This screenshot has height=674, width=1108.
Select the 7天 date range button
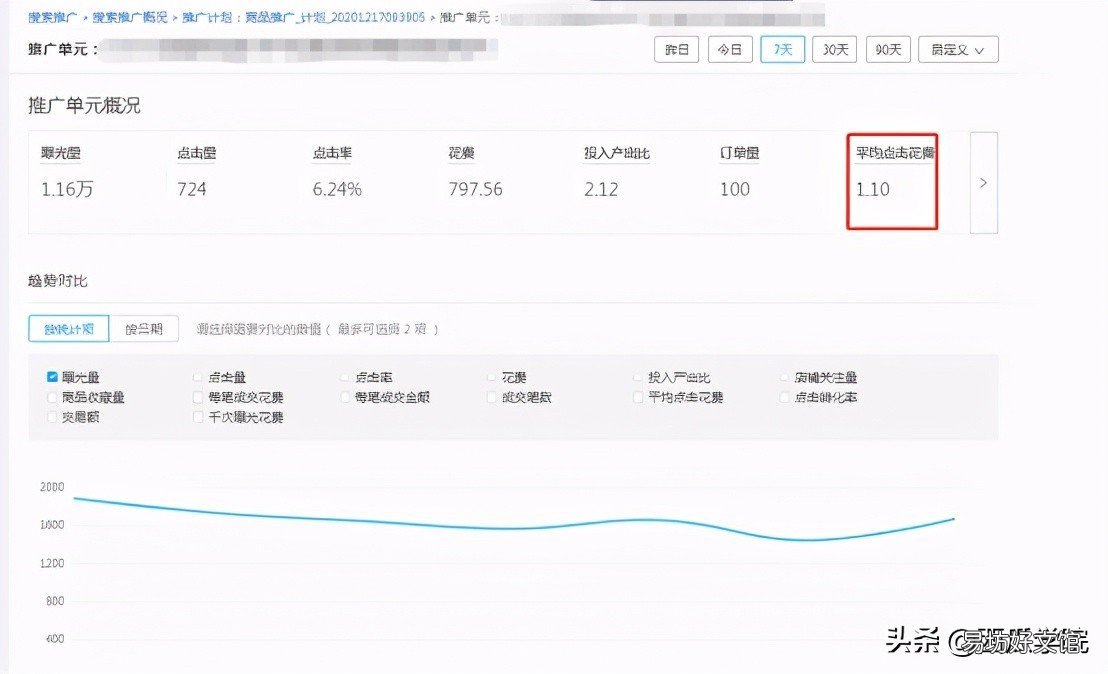(782, 49)
